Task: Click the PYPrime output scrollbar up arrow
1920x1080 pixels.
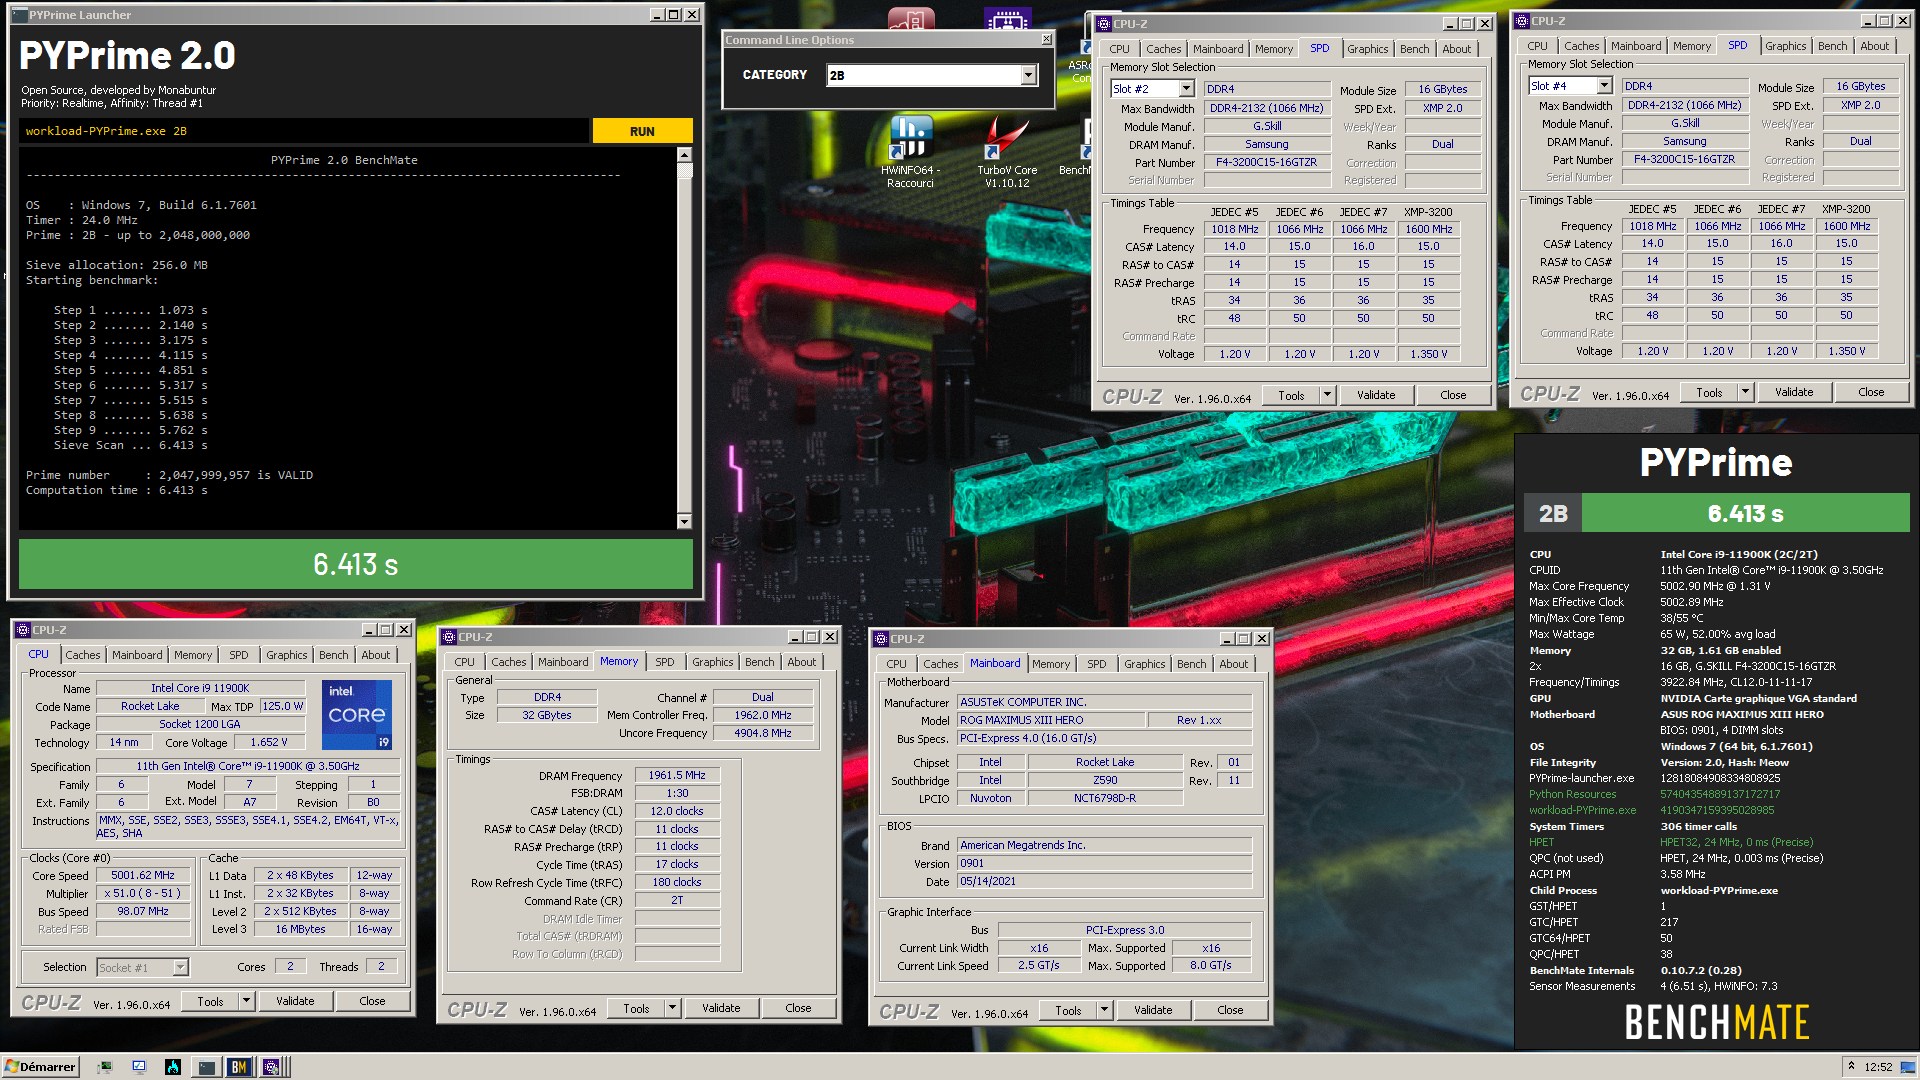Action: 684,155
